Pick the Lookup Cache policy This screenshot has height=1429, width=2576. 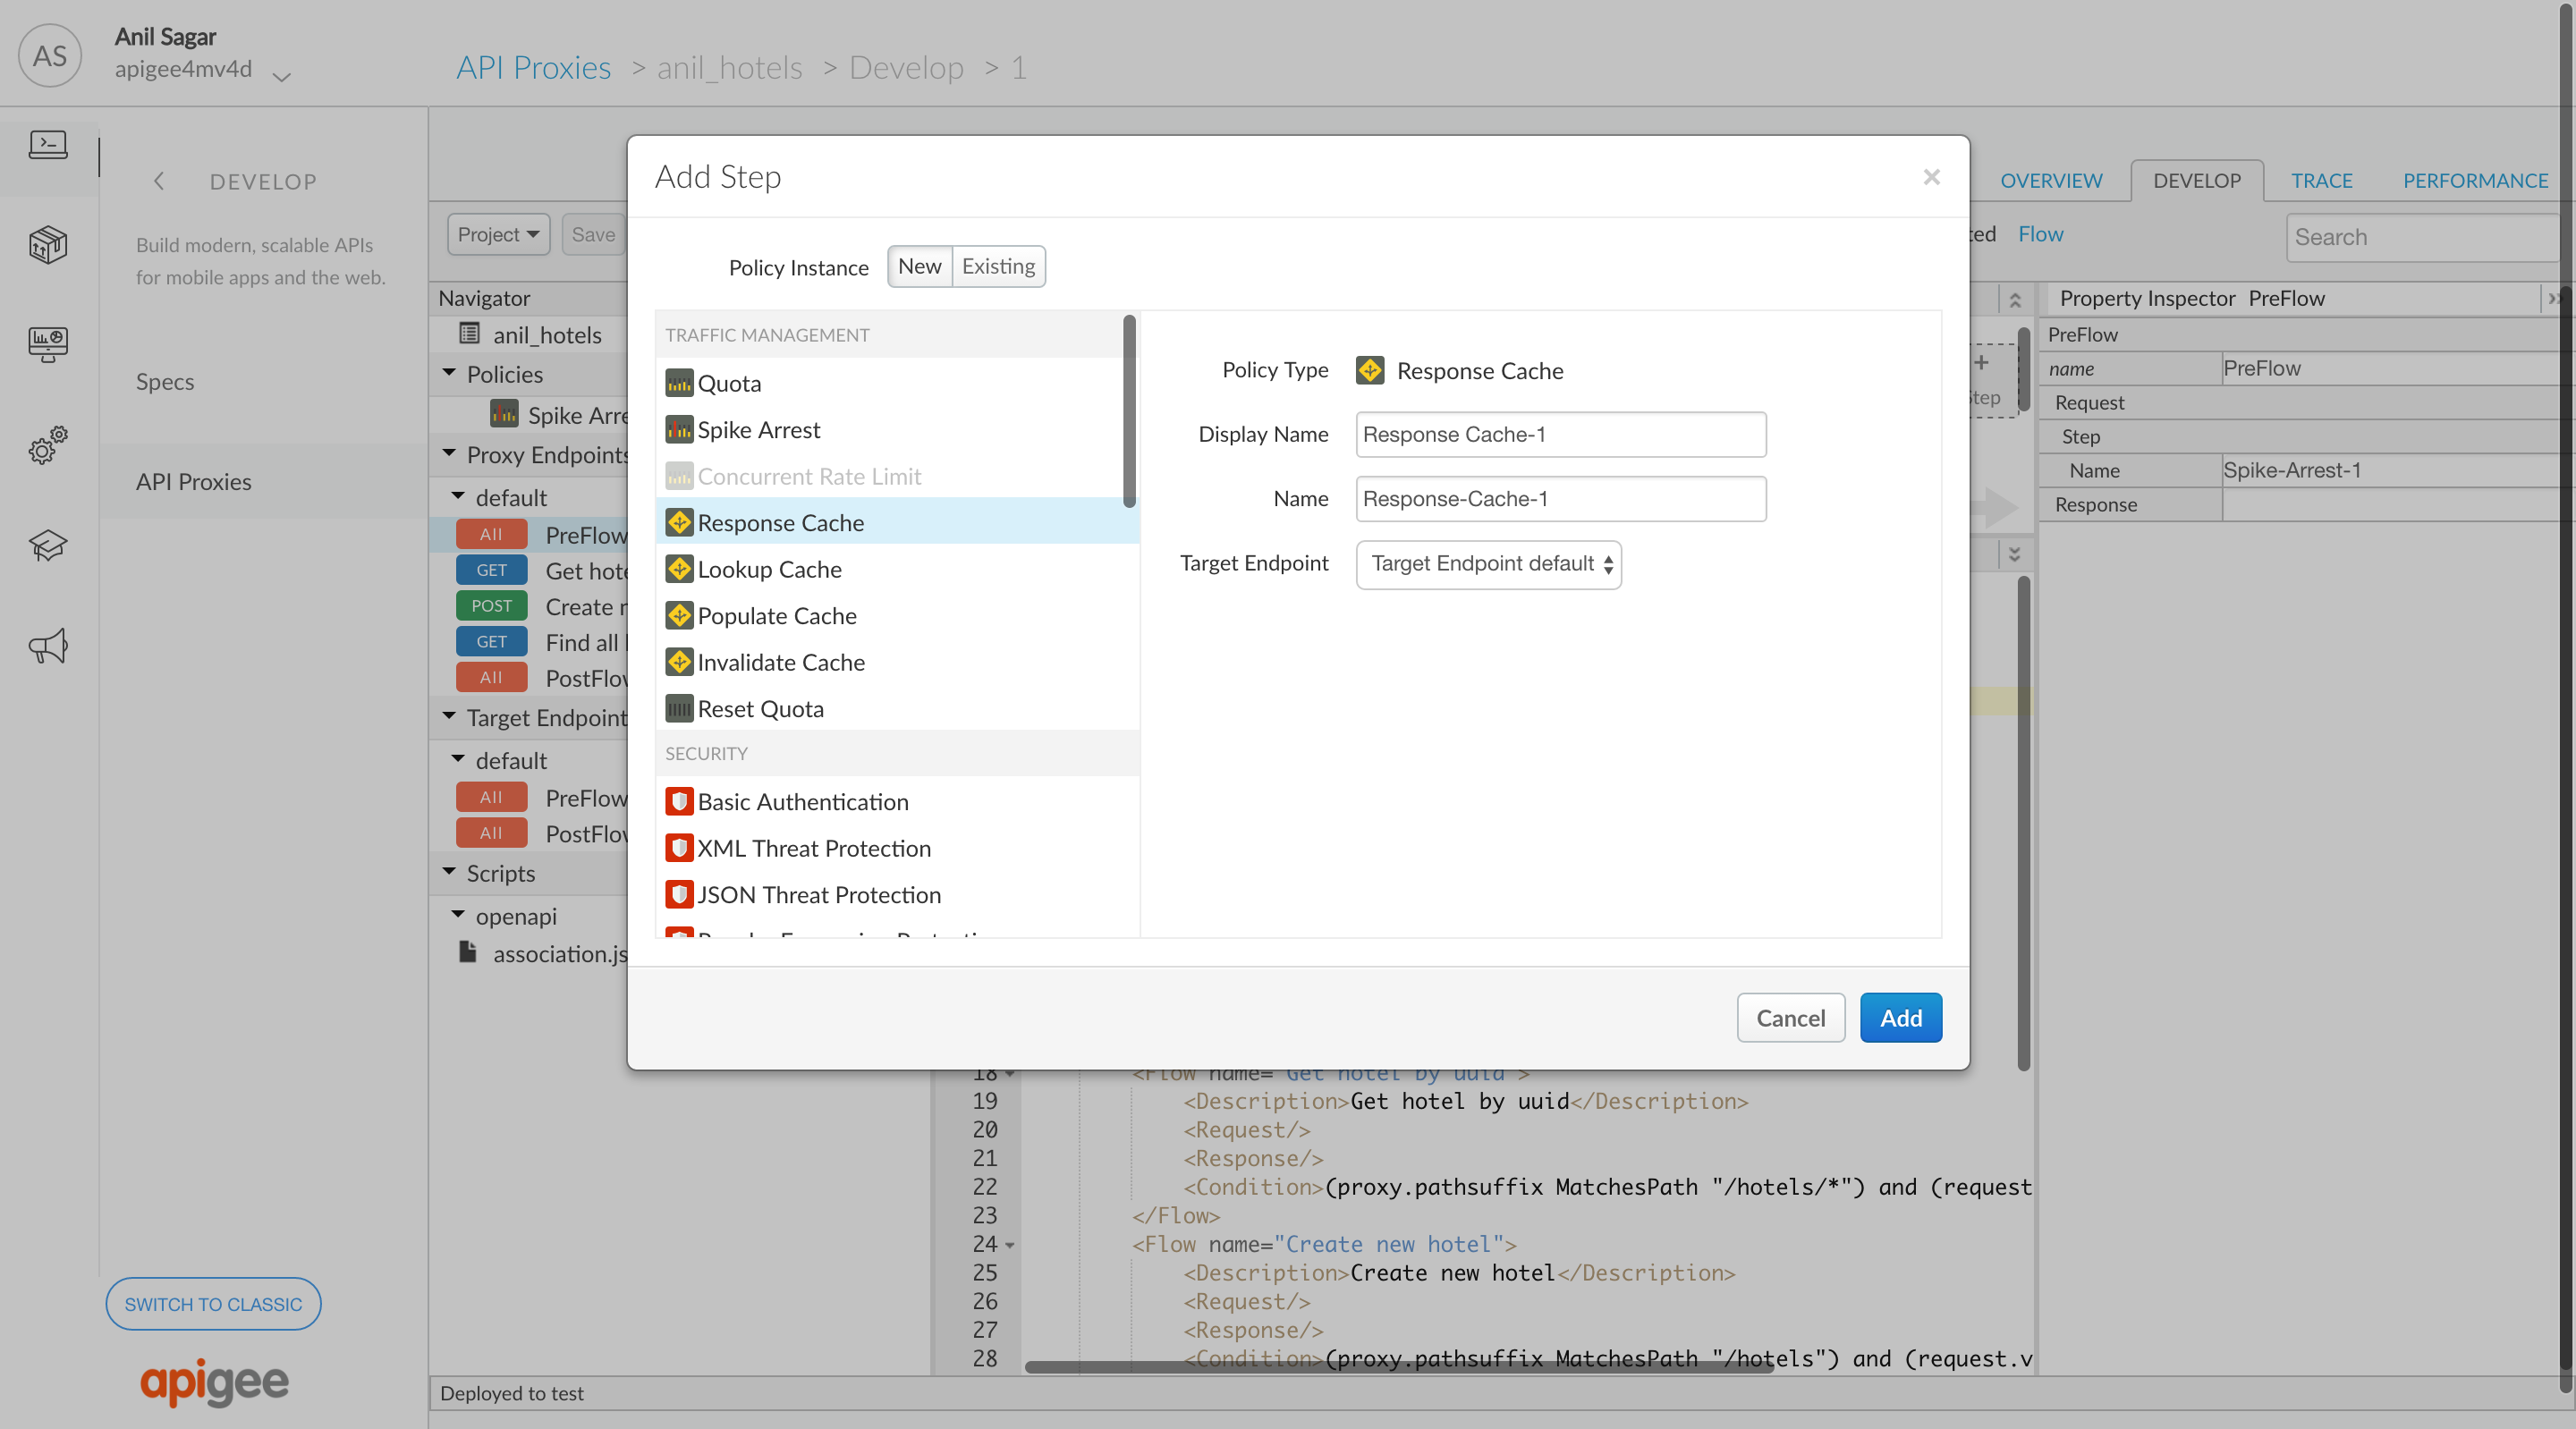click(769, 570)
